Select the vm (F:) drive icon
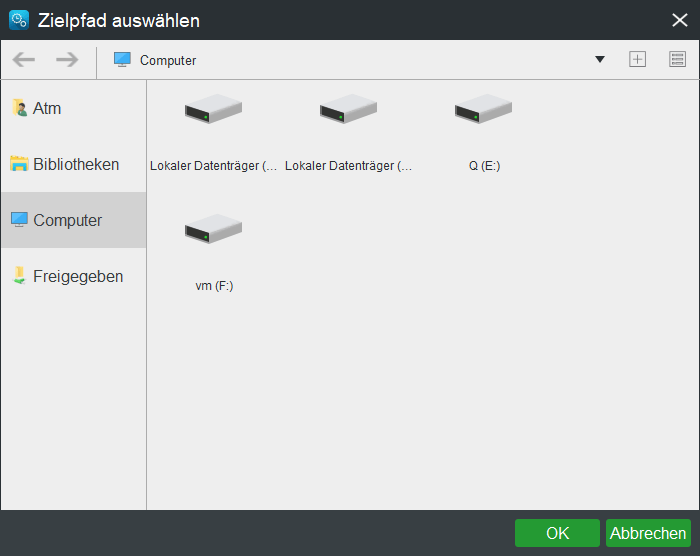The image size is (700, 556). pos(214,229)
